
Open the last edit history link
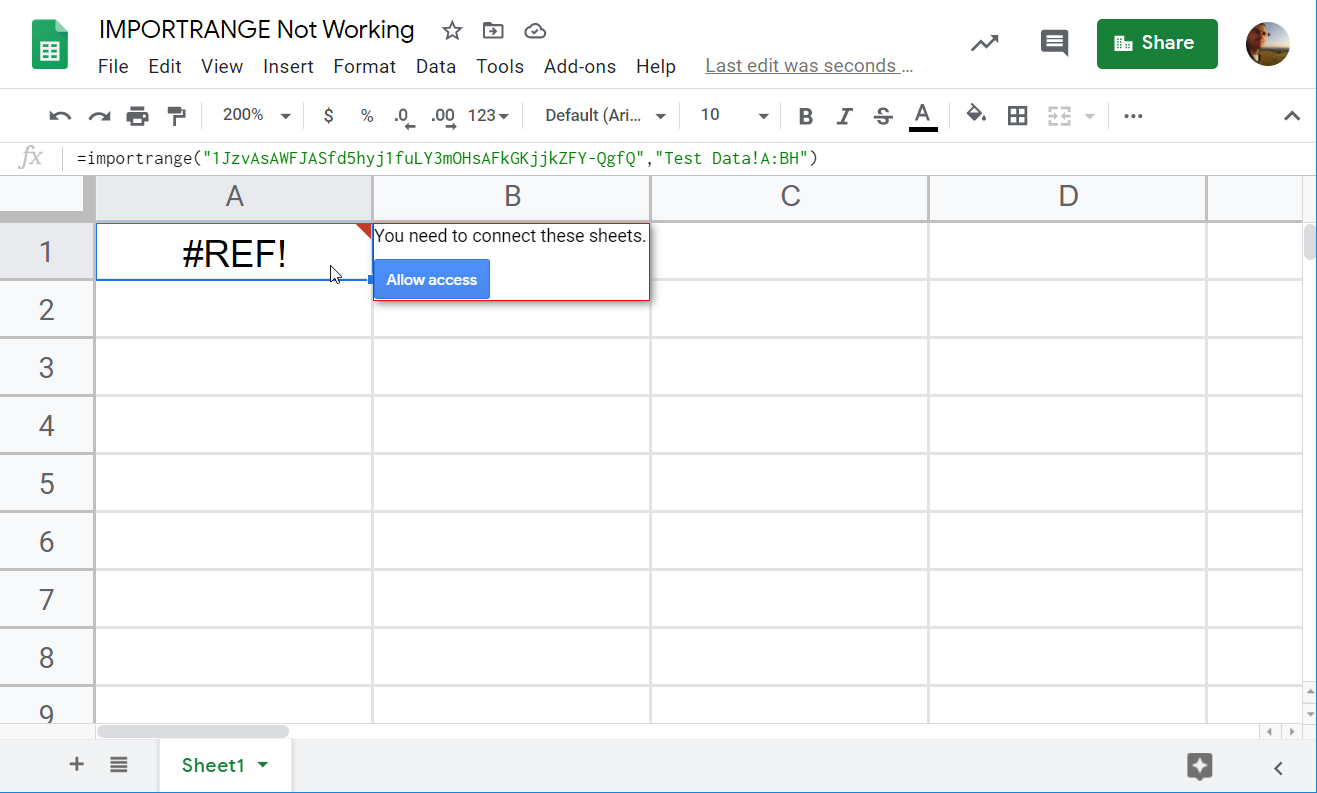[x=809, y=66]
